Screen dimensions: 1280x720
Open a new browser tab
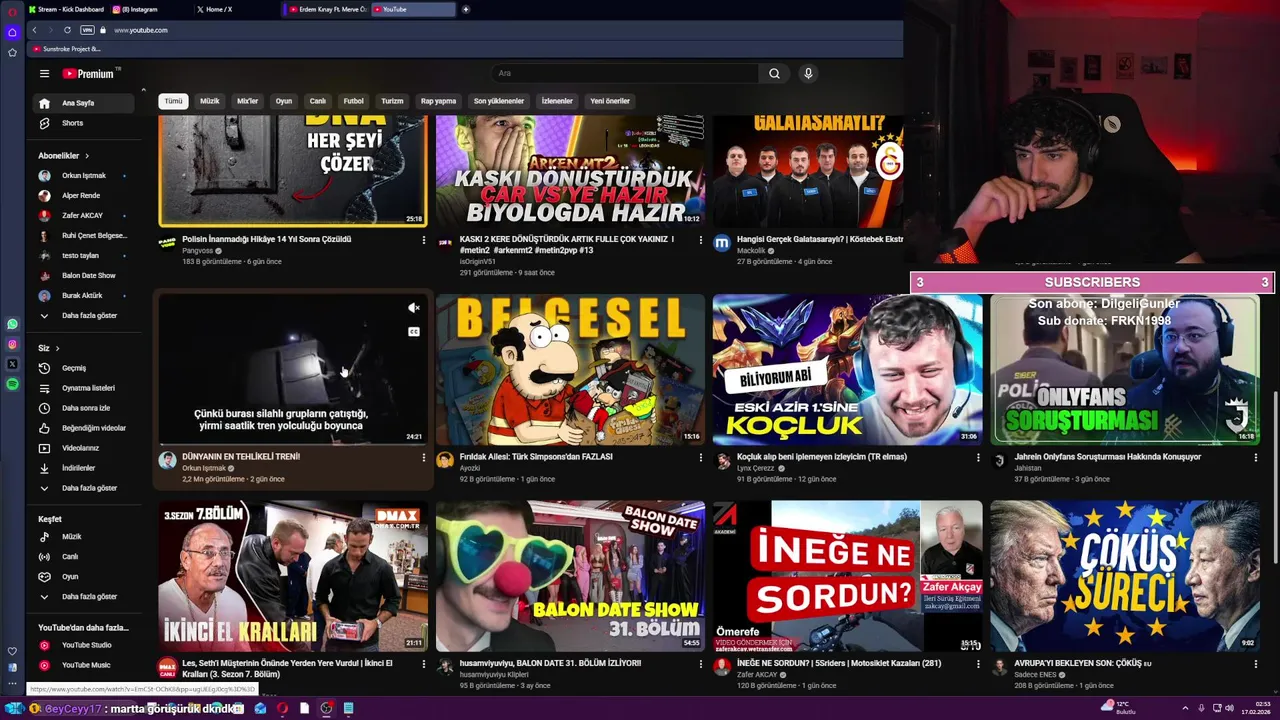pos(465,9)
